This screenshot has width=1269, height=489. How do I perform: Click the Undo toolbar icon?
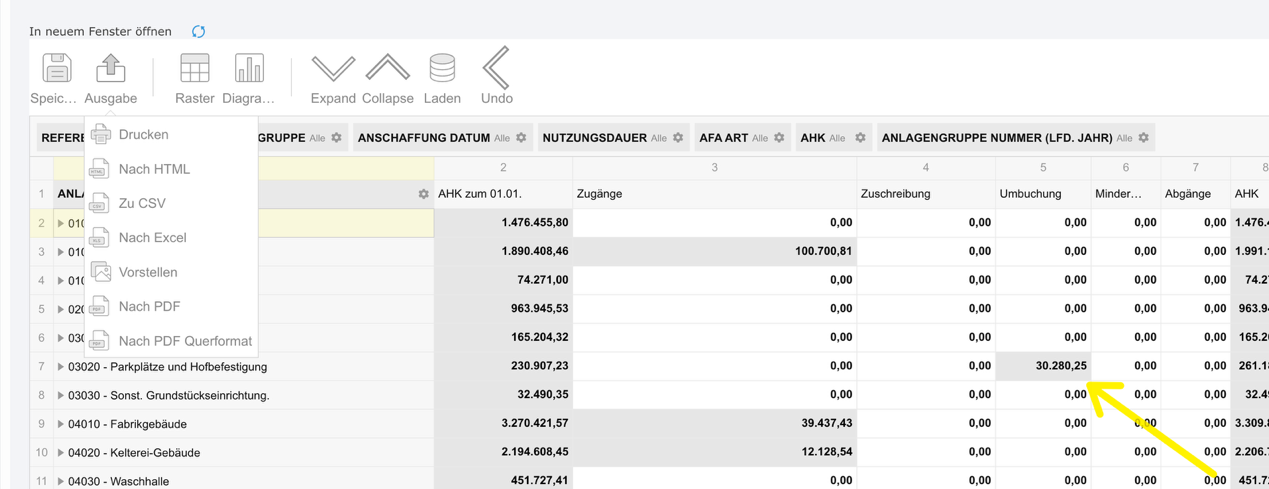tap(497, 69)
